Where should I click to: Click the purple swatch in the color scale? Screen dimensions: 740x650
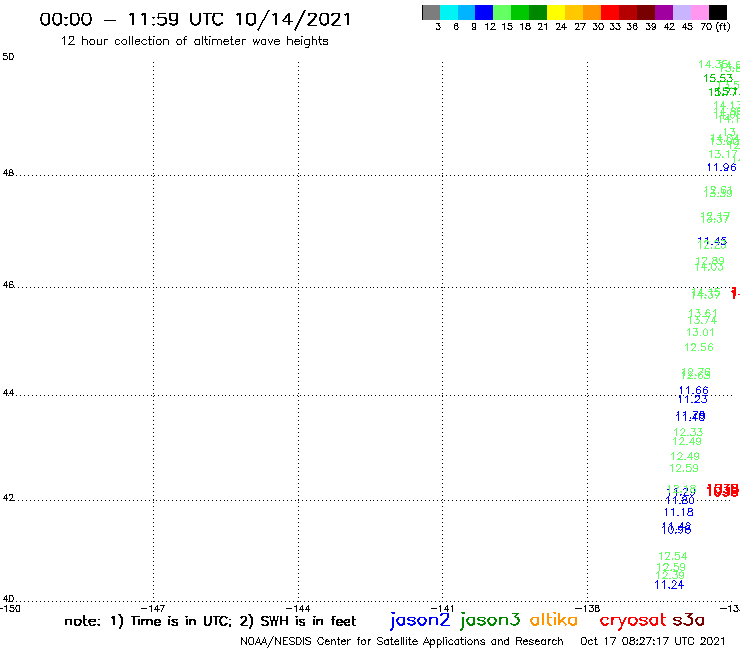[664, 12]
